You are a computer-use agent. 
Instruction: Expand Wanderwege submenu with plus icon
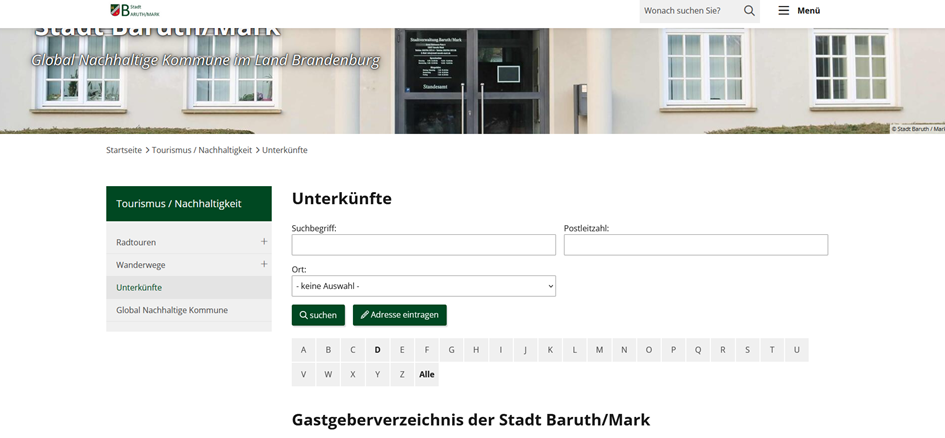pos(264,265)
